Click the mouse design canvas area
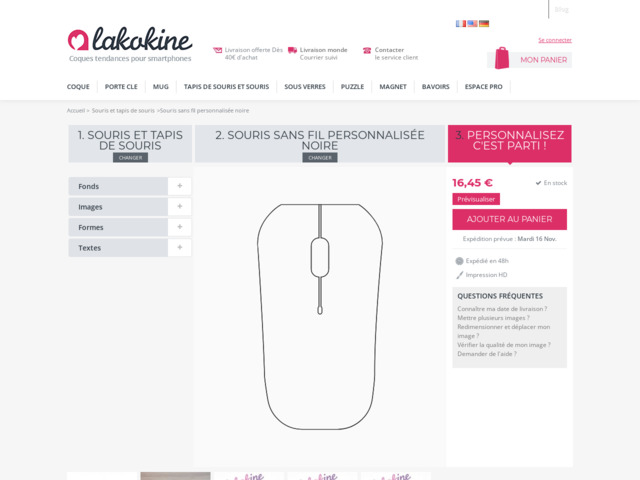 [x=320, y=317]
